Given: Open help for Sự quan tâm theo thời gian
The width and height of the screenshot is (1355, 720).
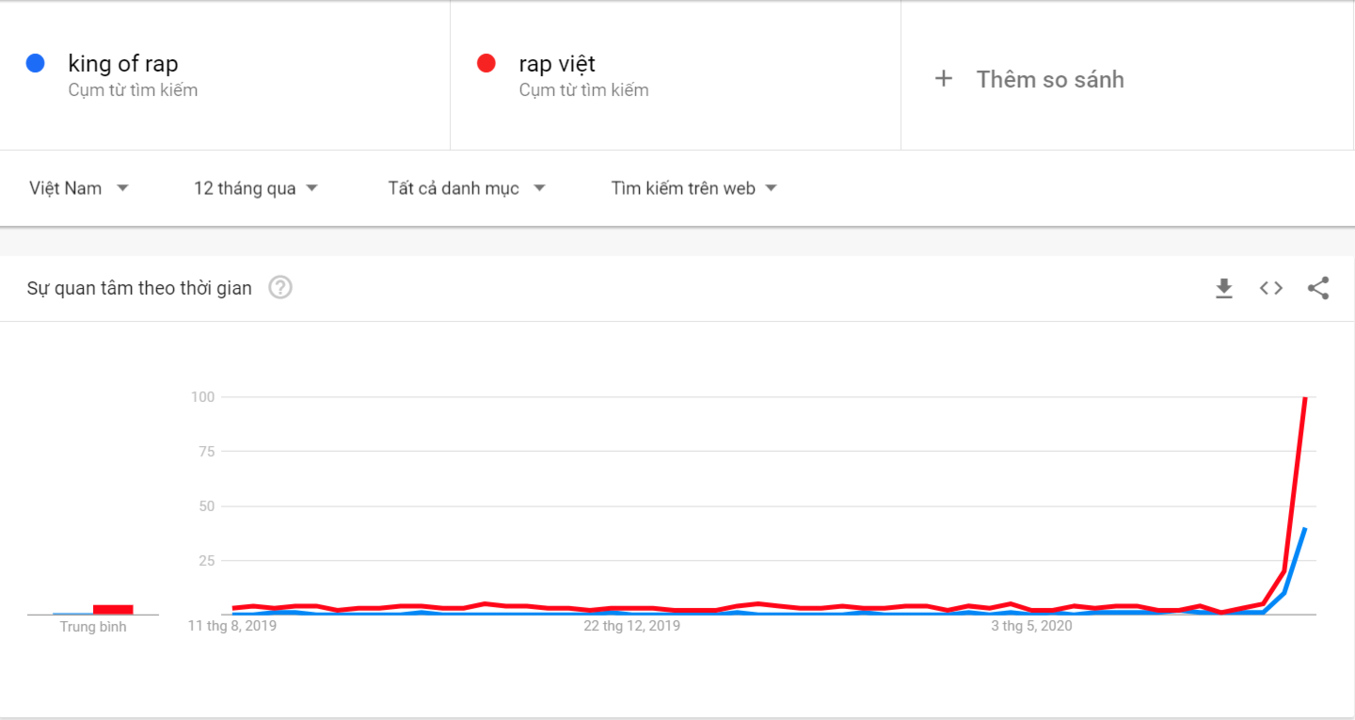Looking at the screenshot, I should (x=280, y=288).
